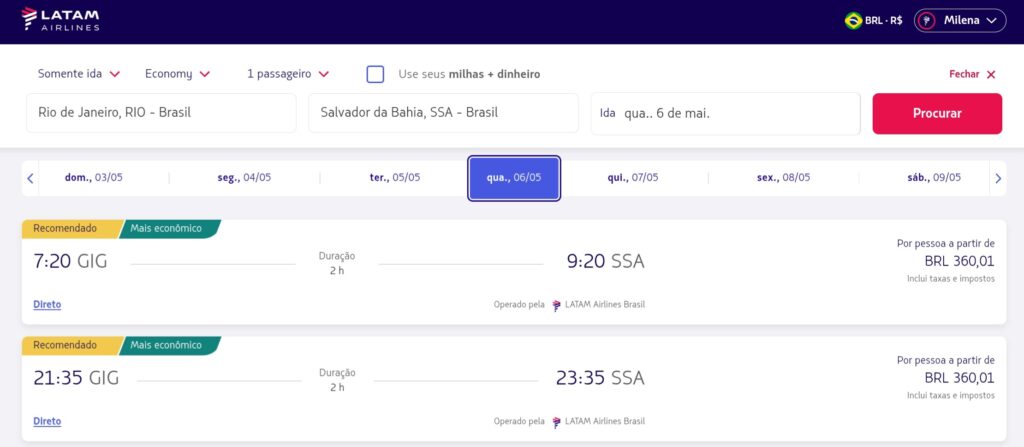Expand the Milena account menu chevron
Screen dimensions: 1024x447
pyautogui.click(x=992, y=20)
